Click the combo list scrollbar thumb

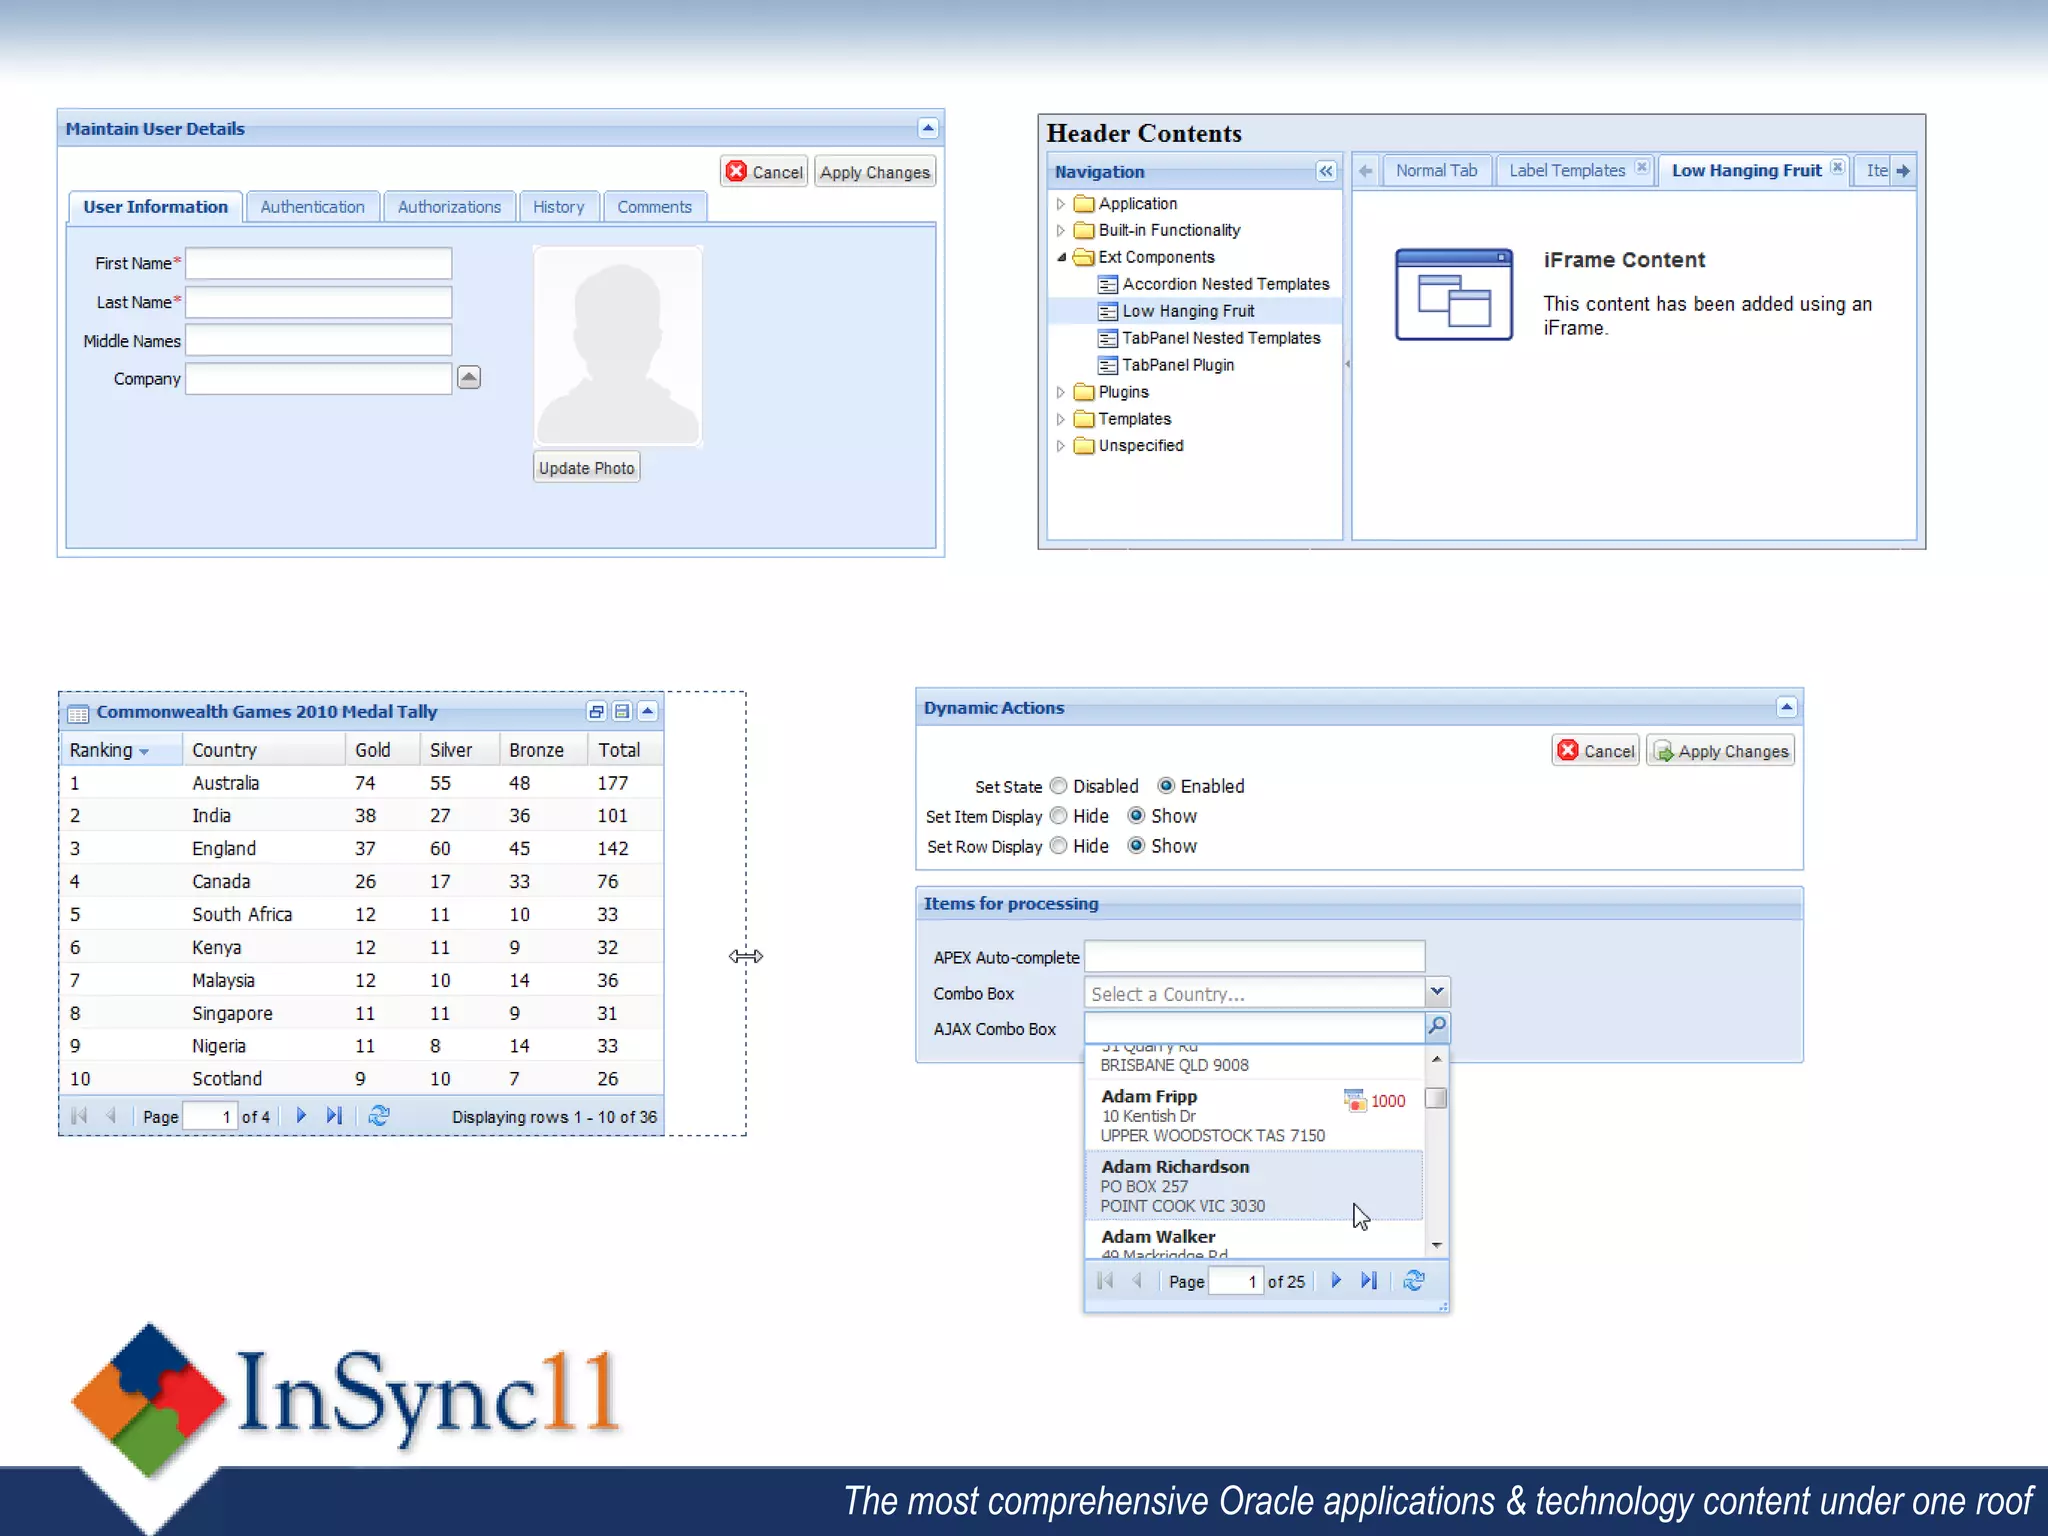pyautogui.click(x=1436, y=1098)
